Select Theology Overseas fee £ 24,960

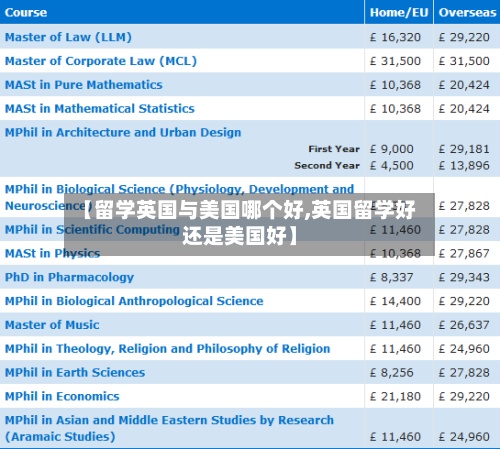[464, 349]
